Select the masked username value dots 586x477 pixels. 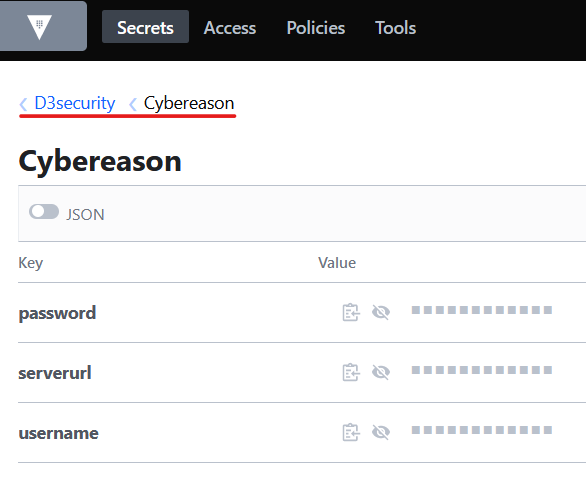tap(482, 430)
